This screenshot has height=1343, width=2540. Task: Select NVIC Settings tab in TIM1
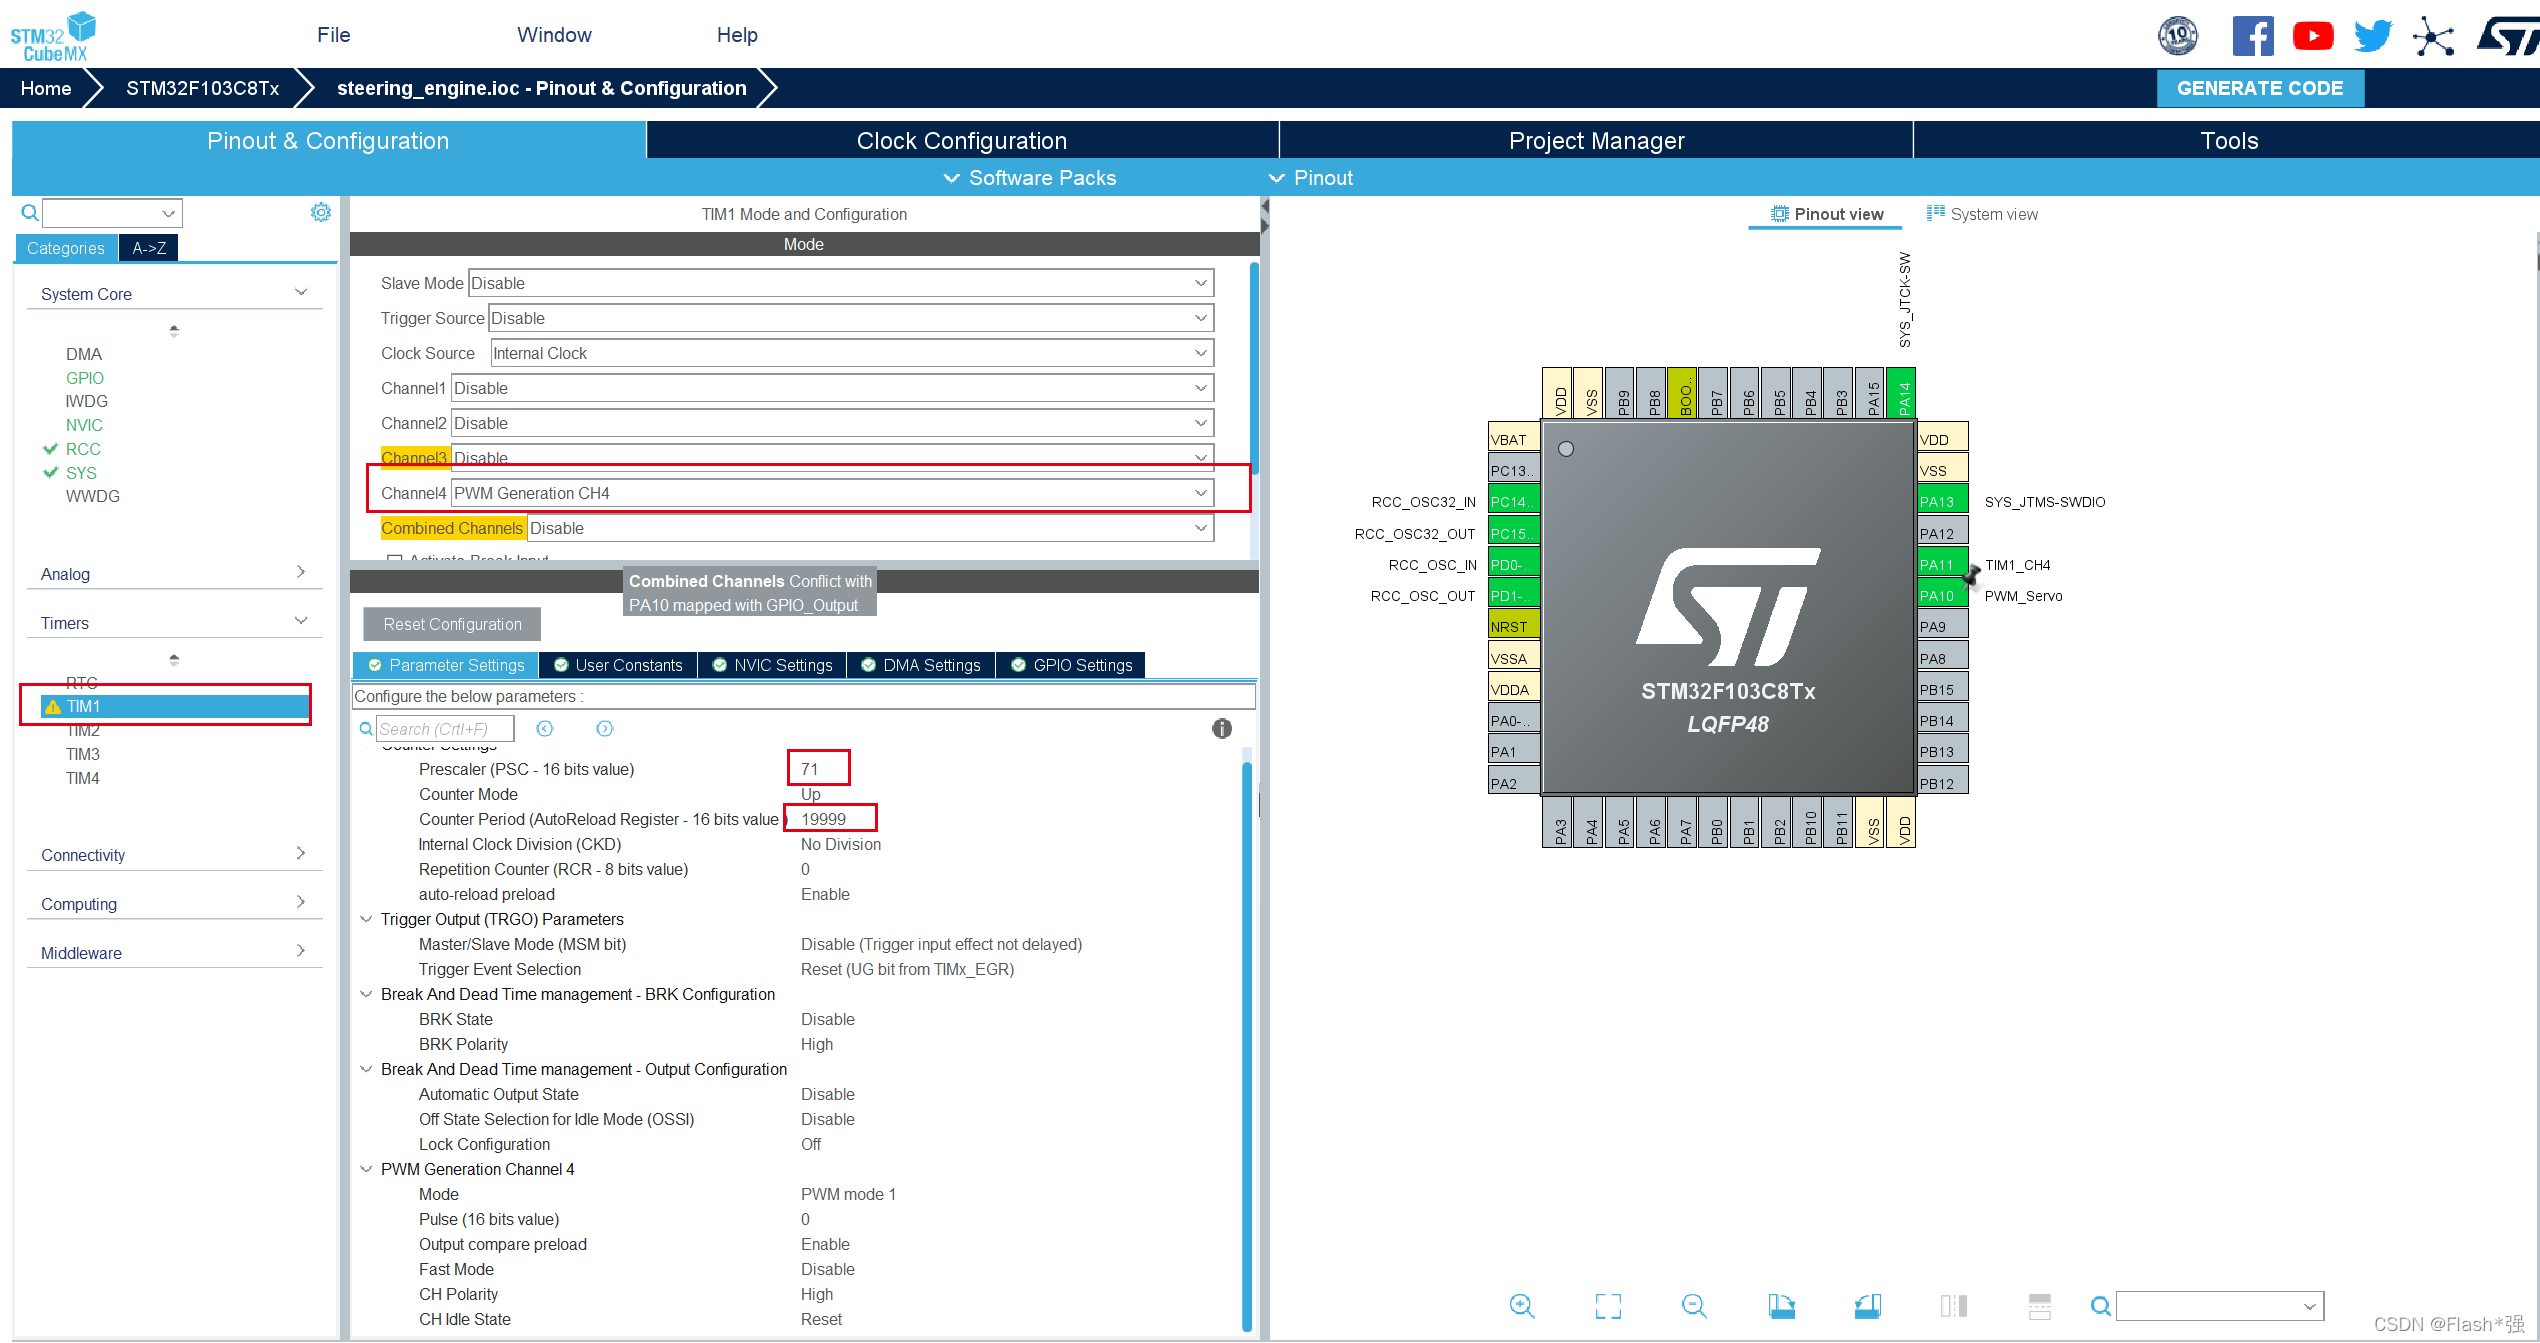coord(778,664)
